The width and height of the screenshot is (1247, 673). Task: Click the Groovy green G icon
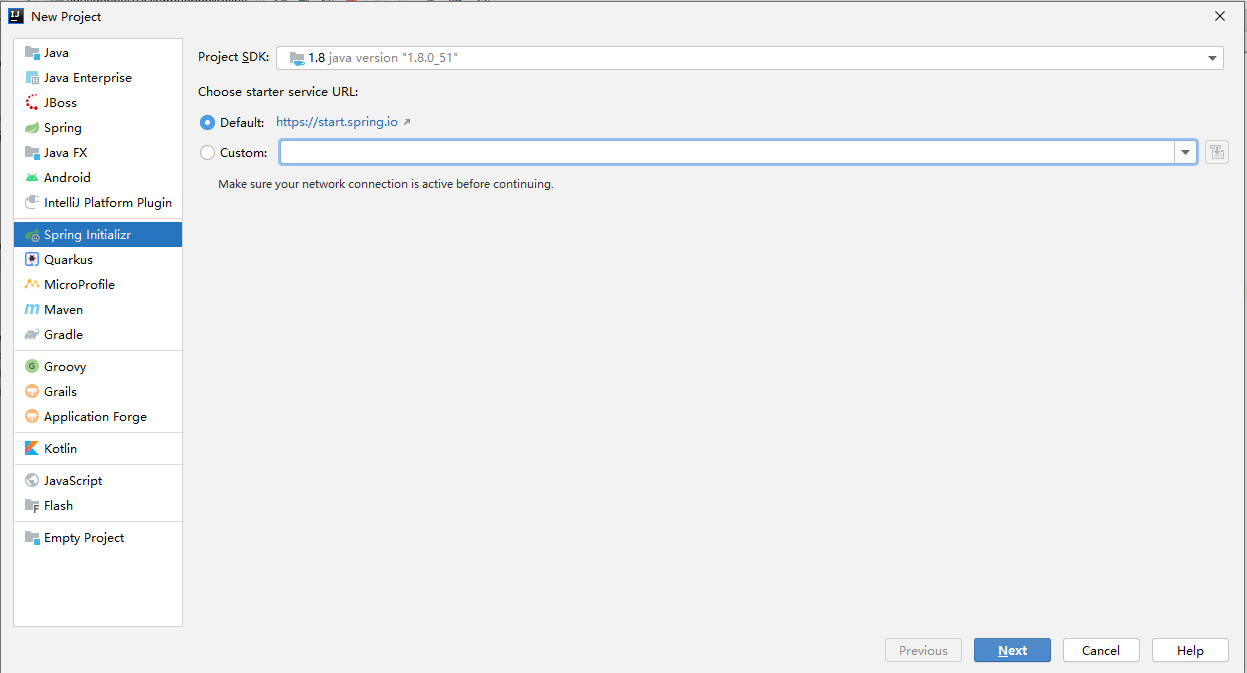tap(32, 367)
